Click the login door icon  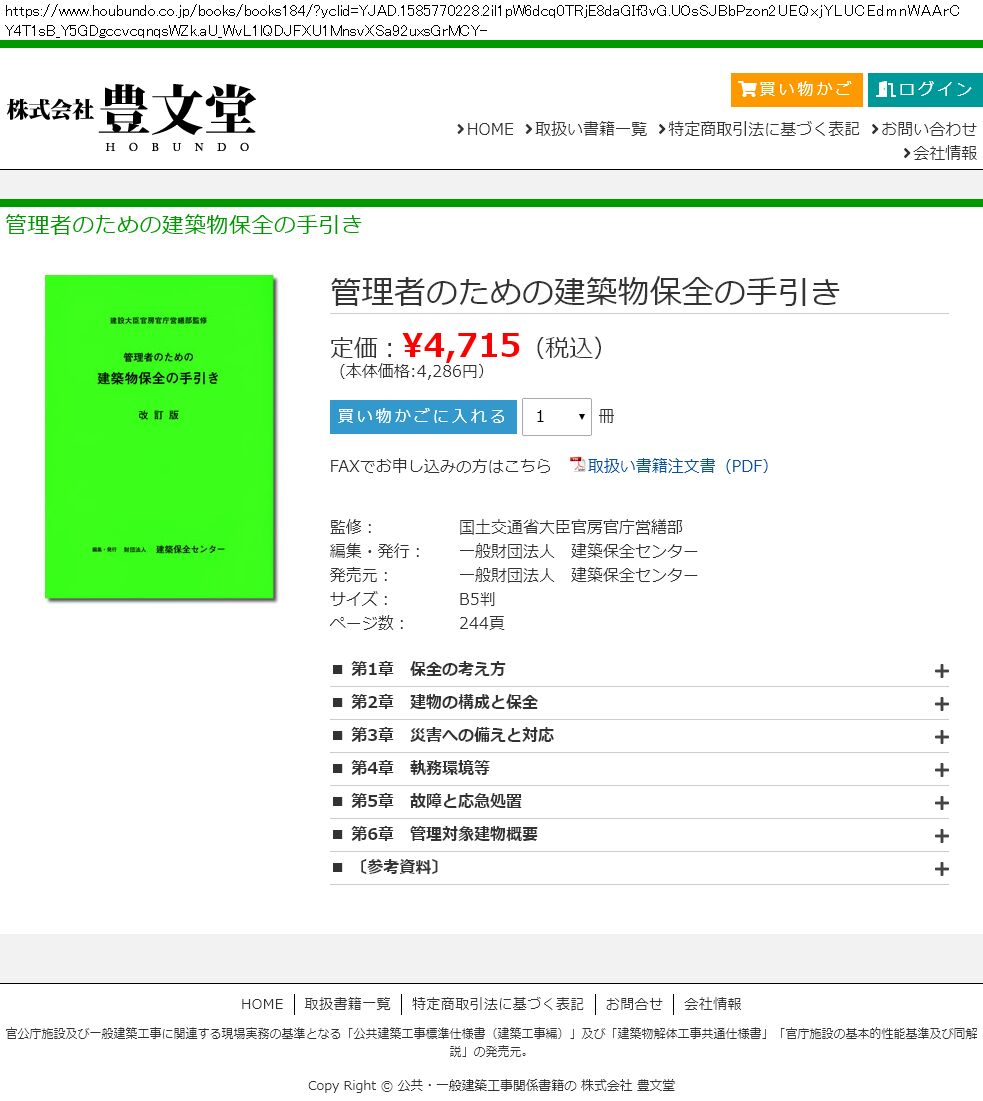885,90
